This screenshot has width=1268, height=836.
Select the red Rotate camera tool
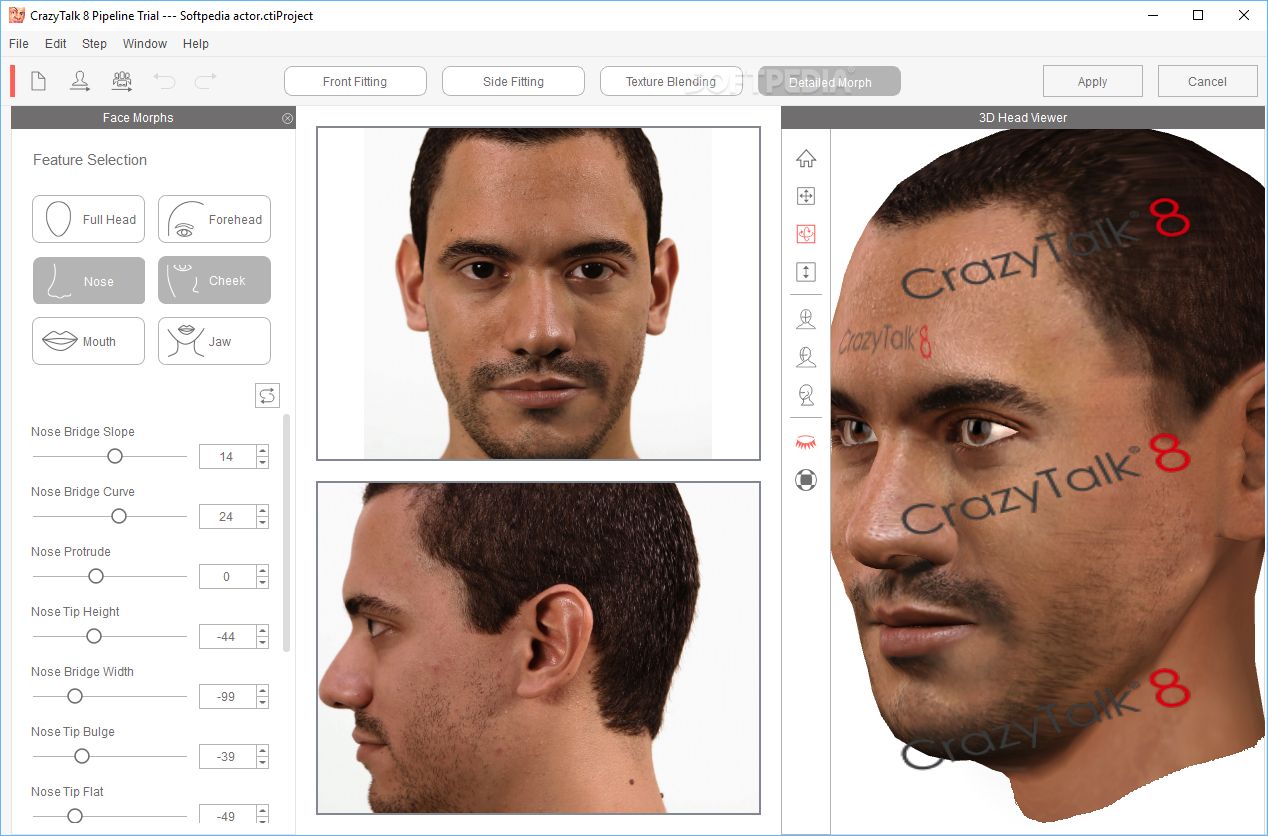806,234
